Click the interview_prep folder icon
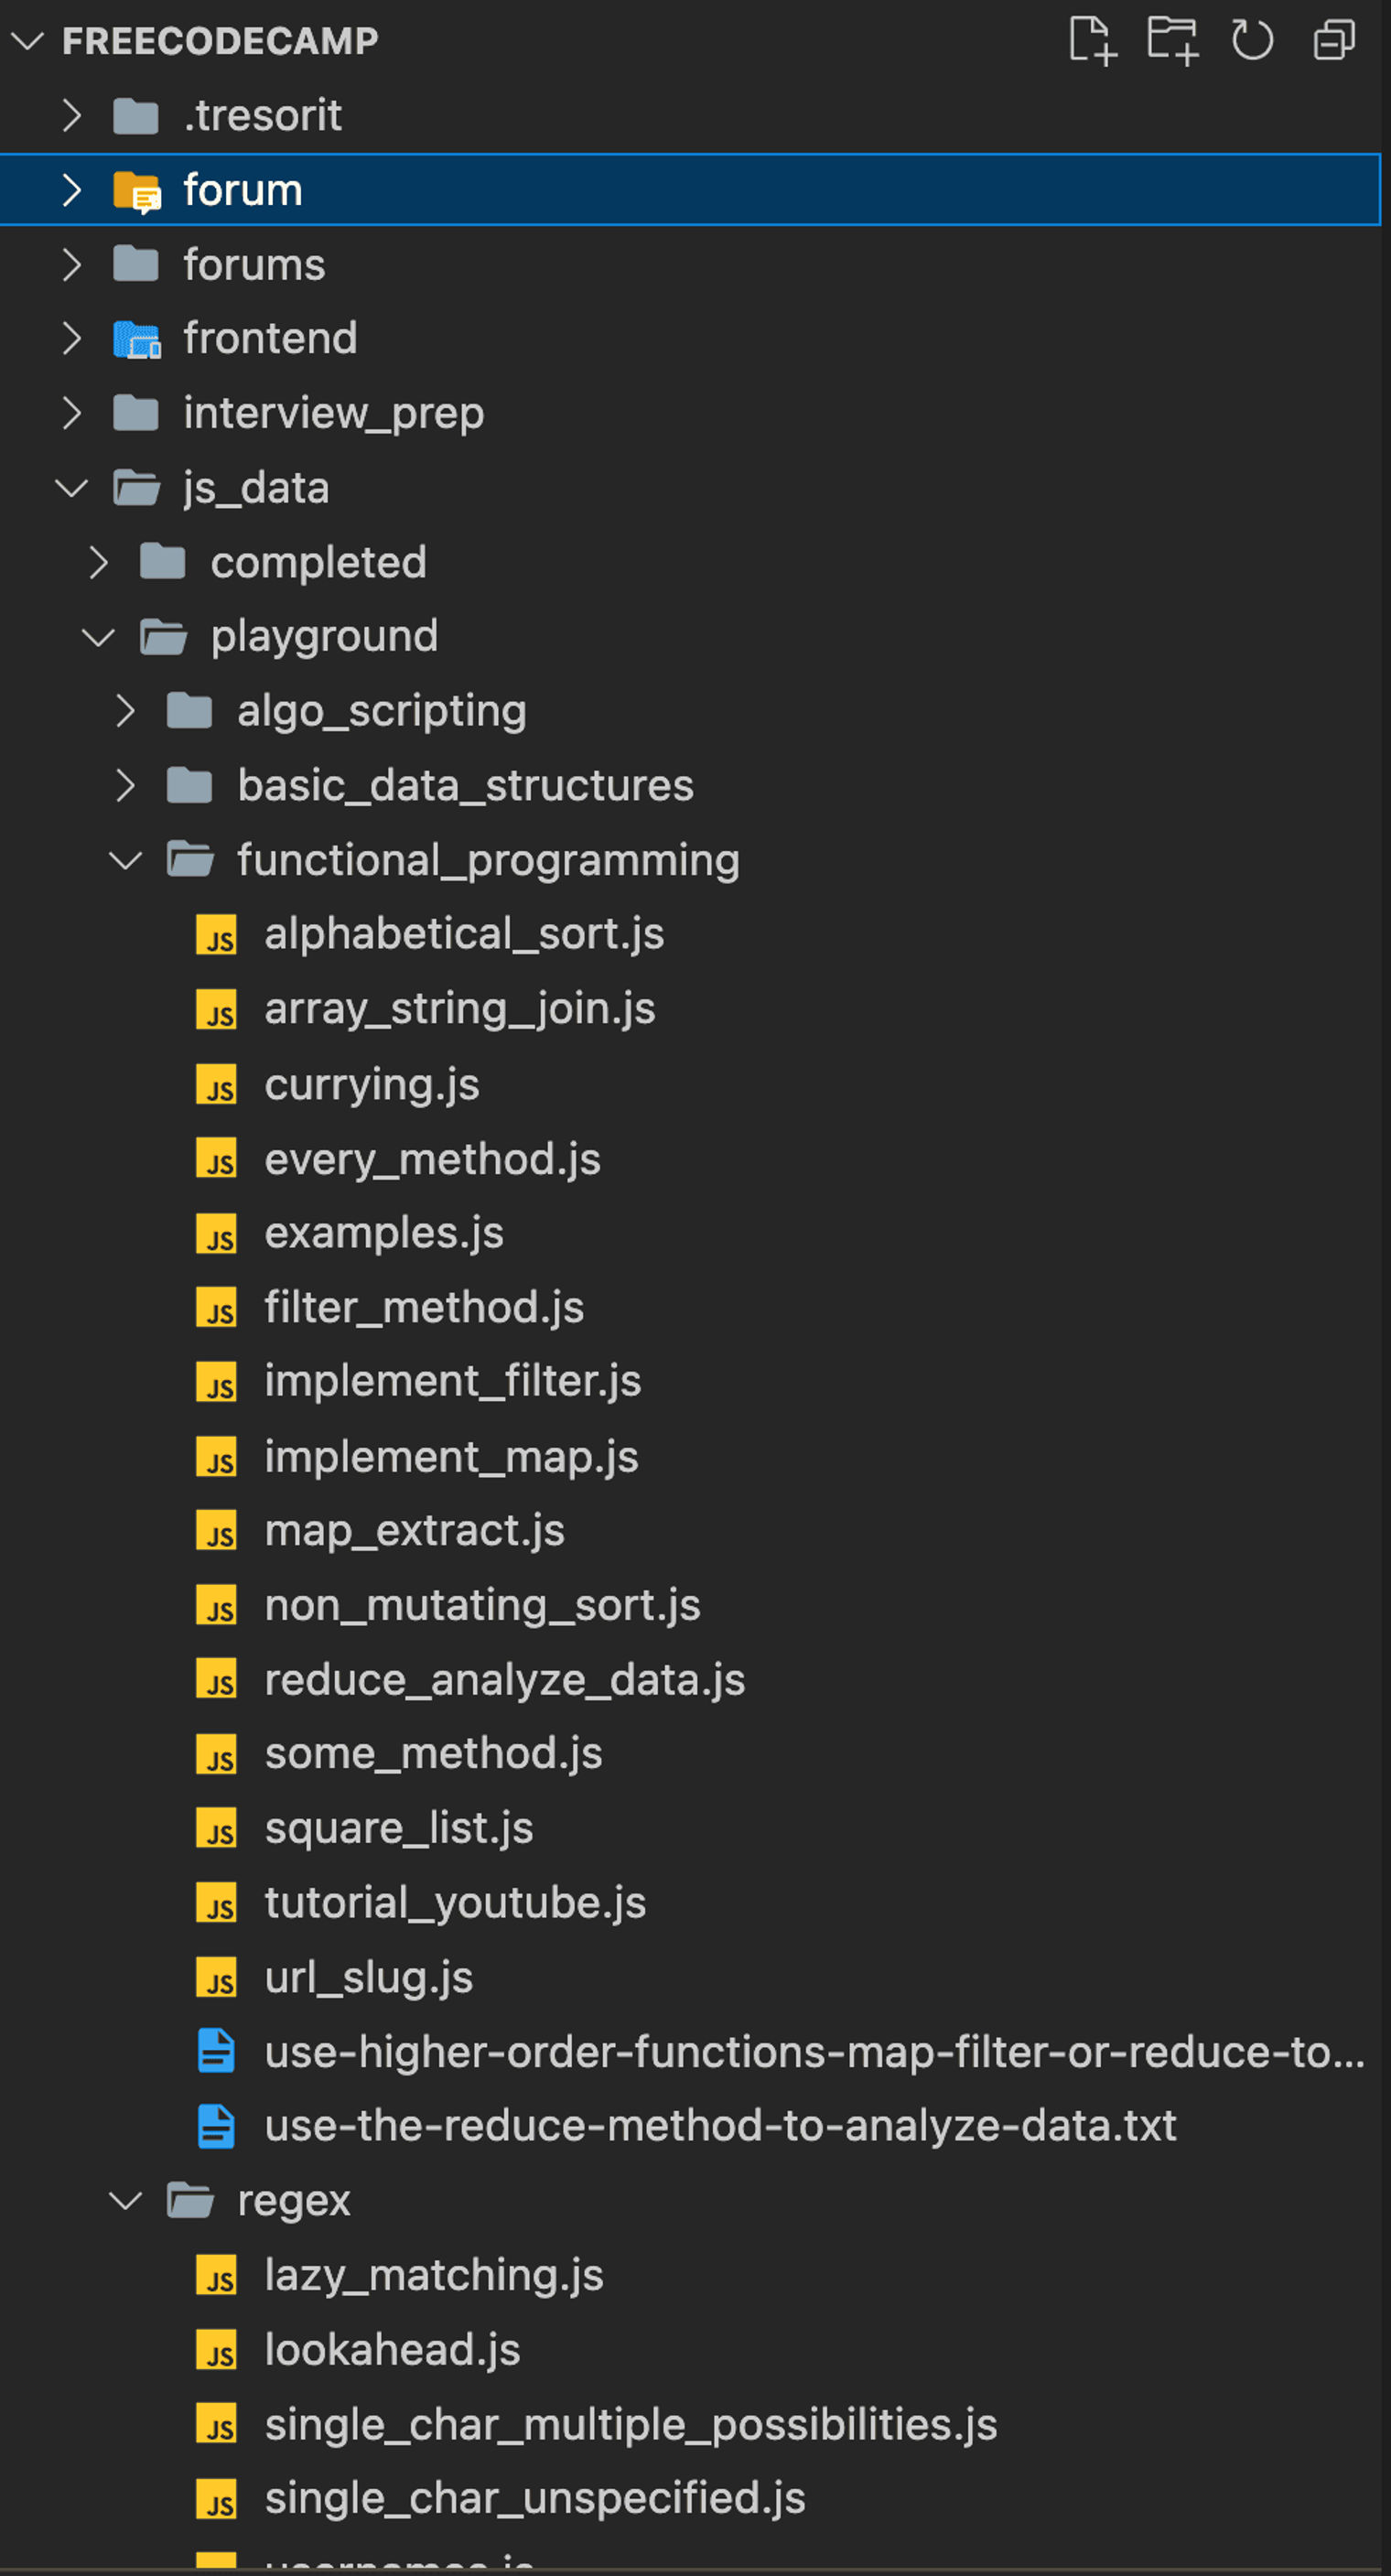Image resolution: width=1391 pixels, height=2576 pixels. point(136,413)
